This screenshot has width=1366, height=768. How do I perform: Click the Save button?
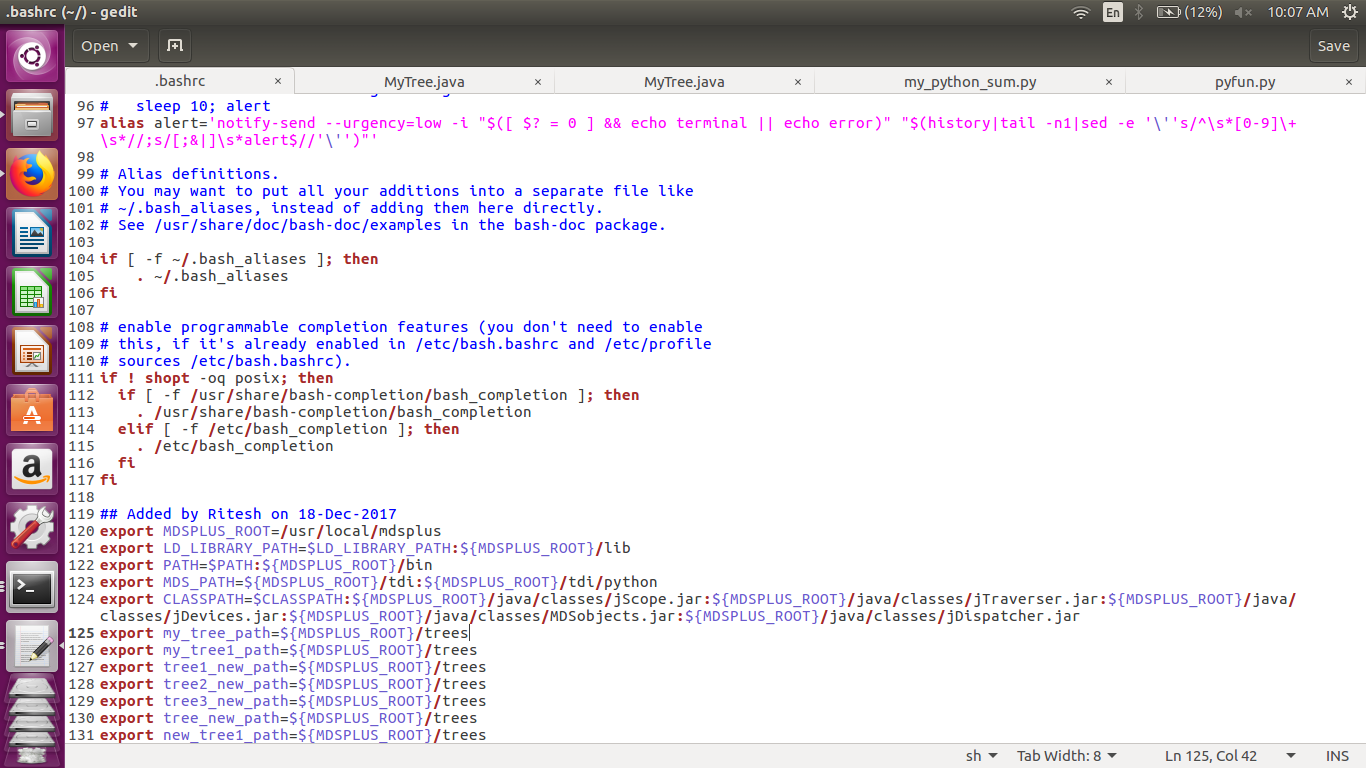[x=1334, y=45]
